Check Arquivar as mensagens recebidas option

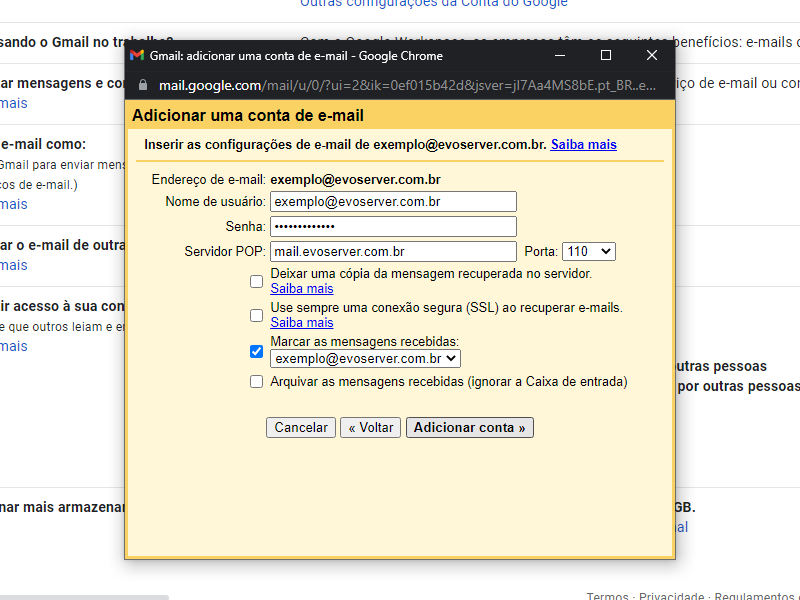pos(257,382)
